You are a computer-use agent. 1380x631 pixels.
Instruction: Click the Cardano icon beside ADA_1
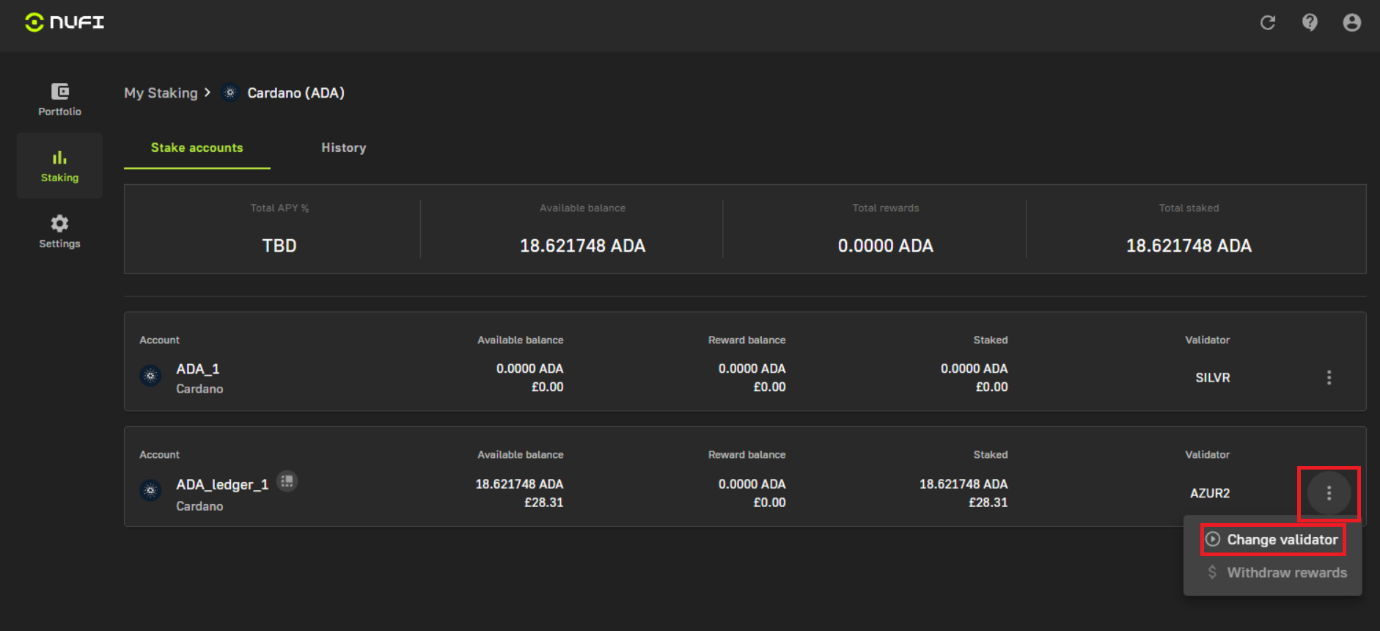tap(151, 377)
